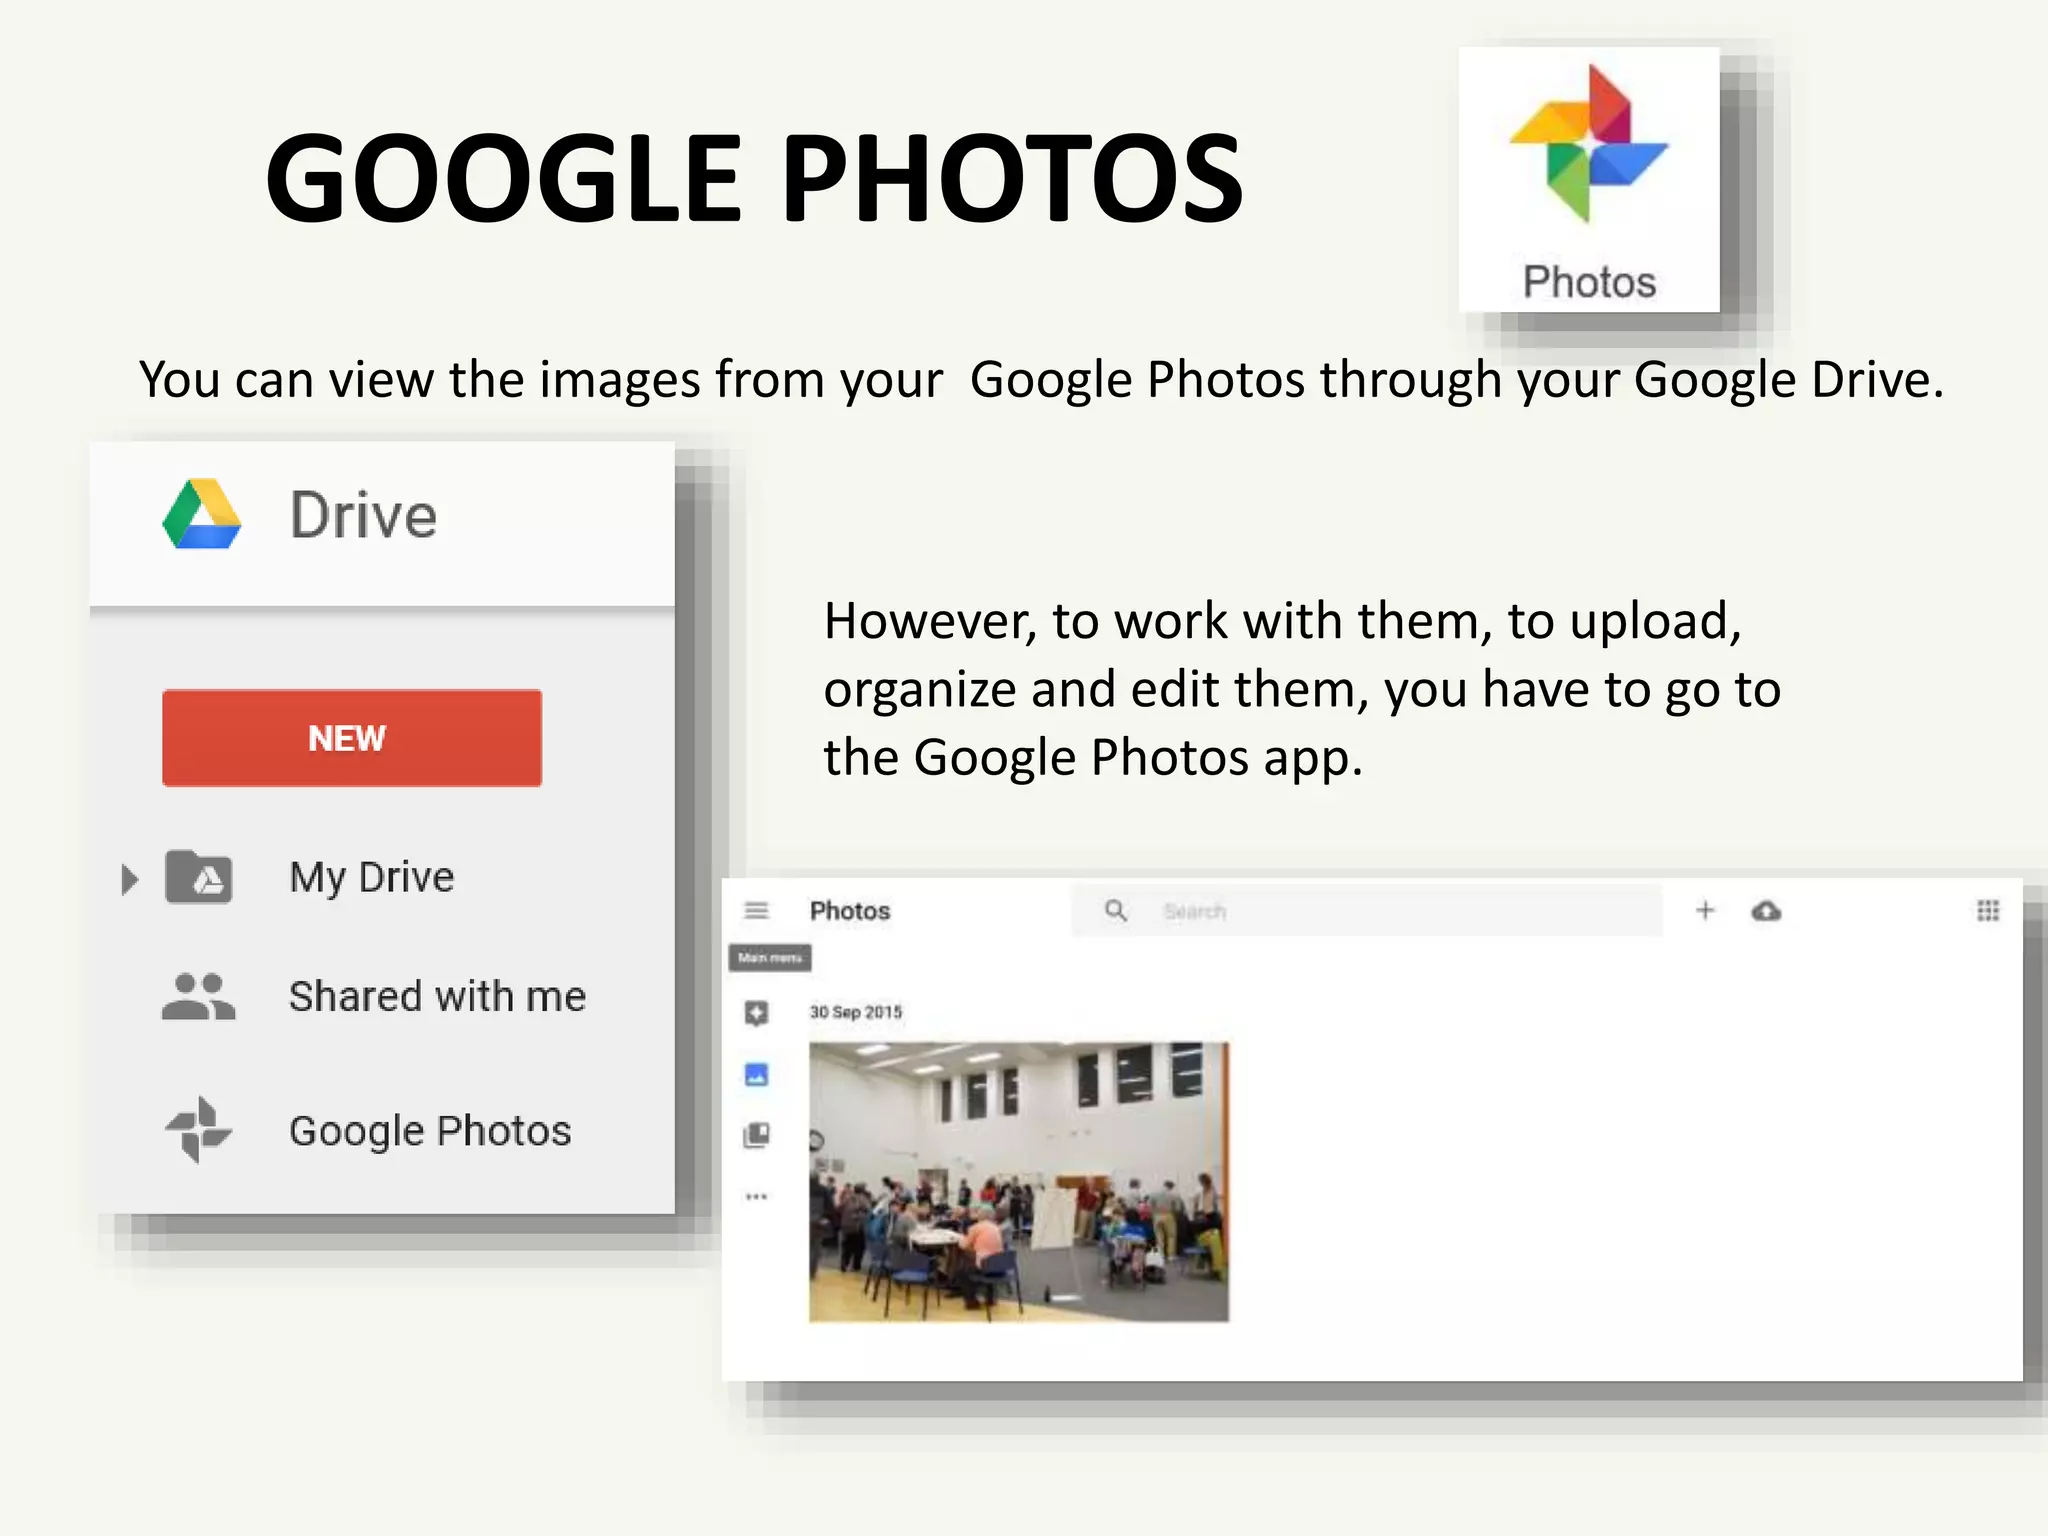The image size is (2048, 1536).
Task: Click the Photos title in the app header
Action: click(850, 911)
